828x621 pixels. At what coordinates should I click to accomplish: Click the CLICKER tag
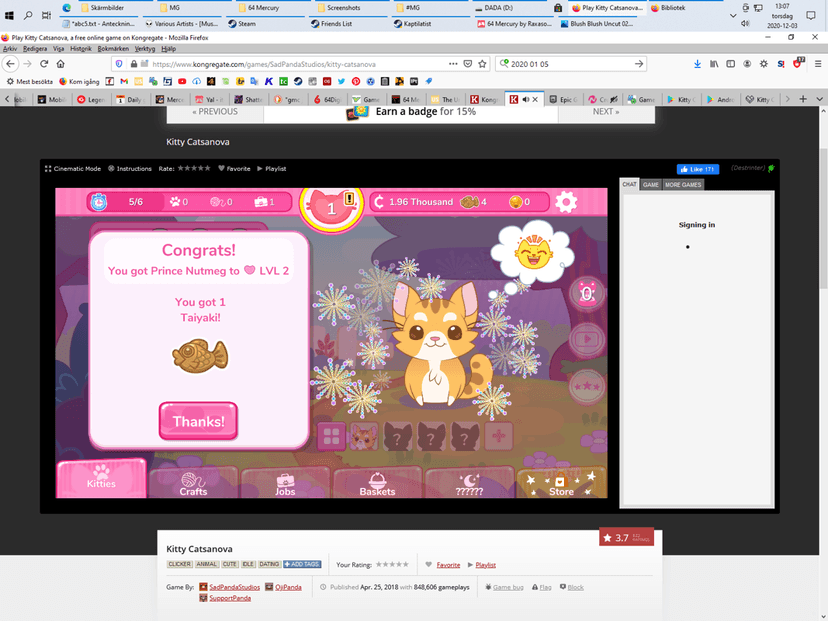(180, 564)
